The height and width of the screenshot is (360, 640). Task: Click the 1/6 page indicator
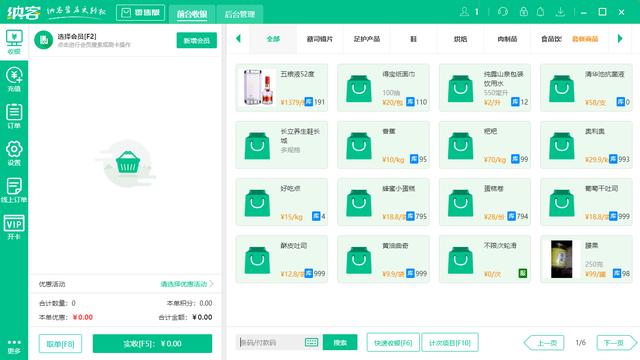[580, 342]
